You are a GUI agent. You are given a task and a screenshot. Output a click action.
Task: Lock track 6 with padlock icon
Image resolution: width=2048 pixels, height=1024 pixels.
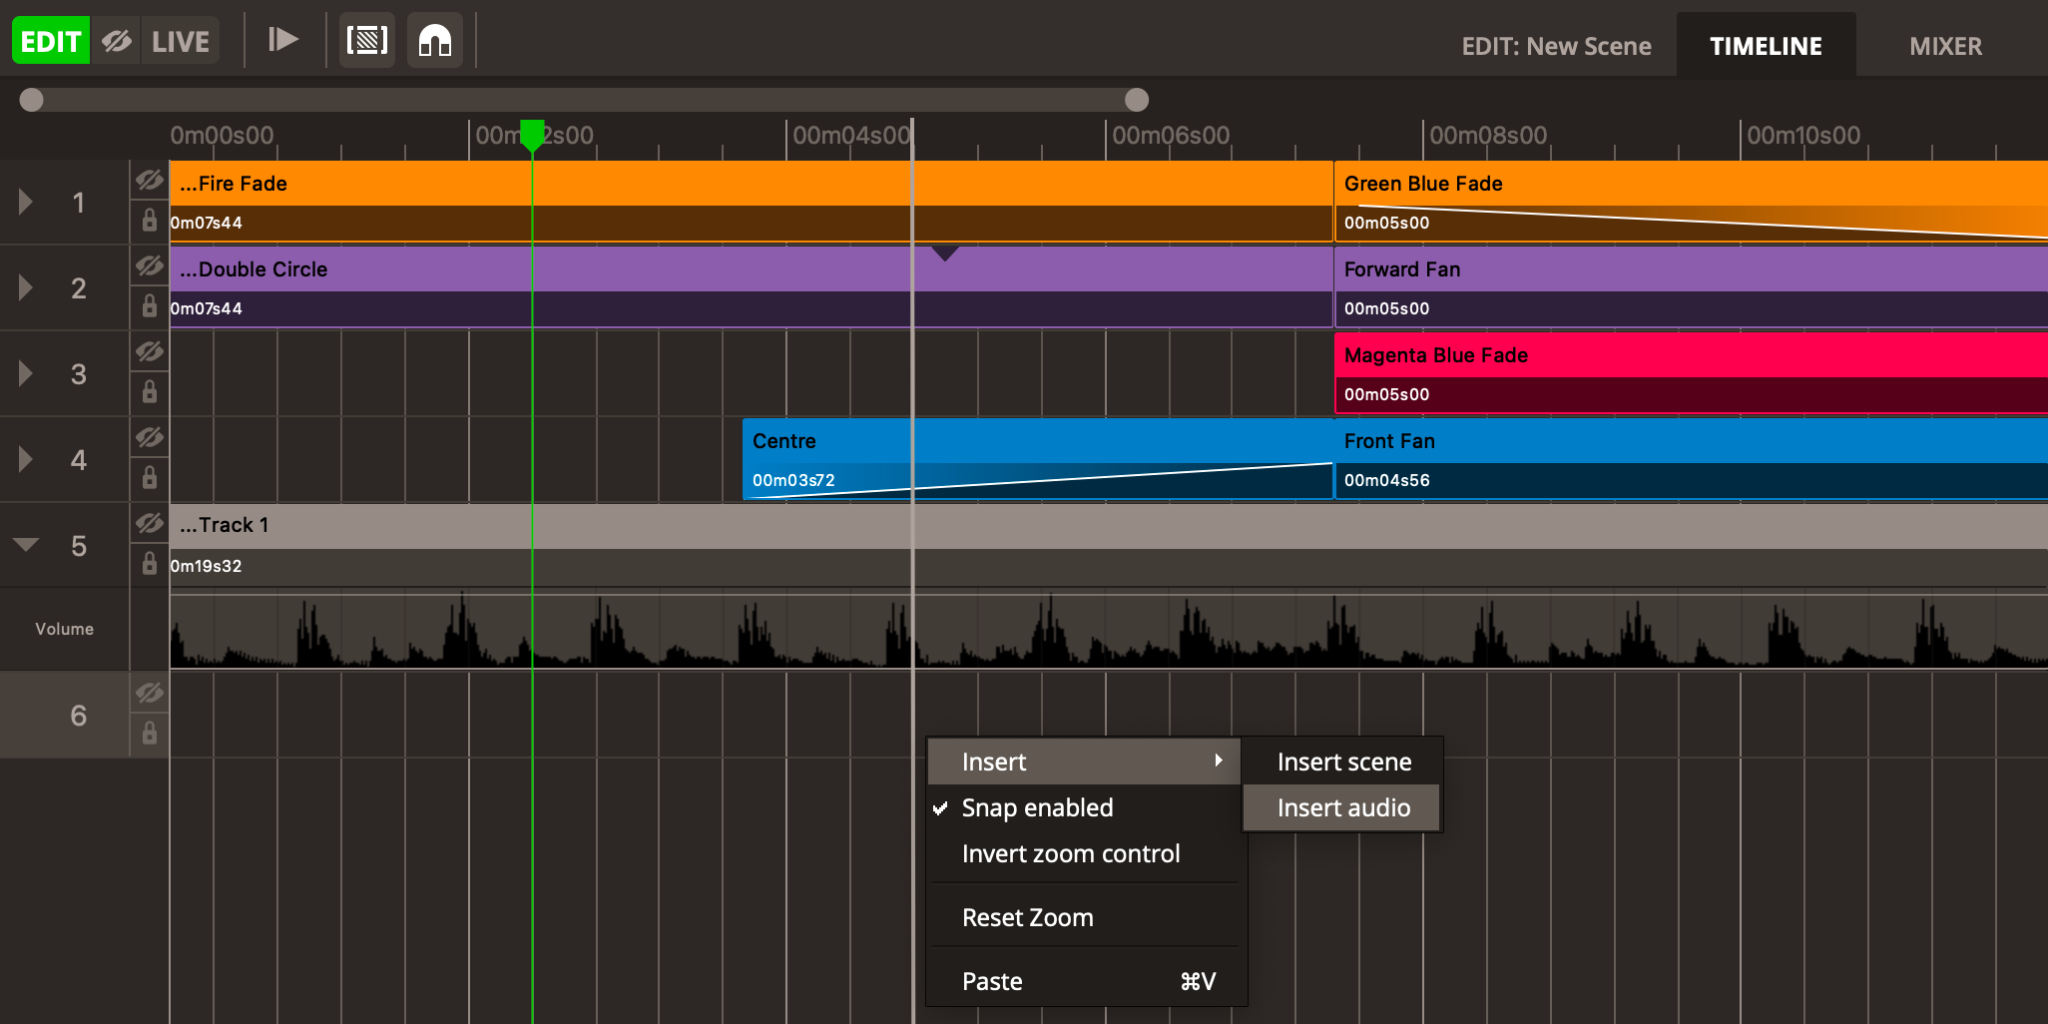(149, 734)
